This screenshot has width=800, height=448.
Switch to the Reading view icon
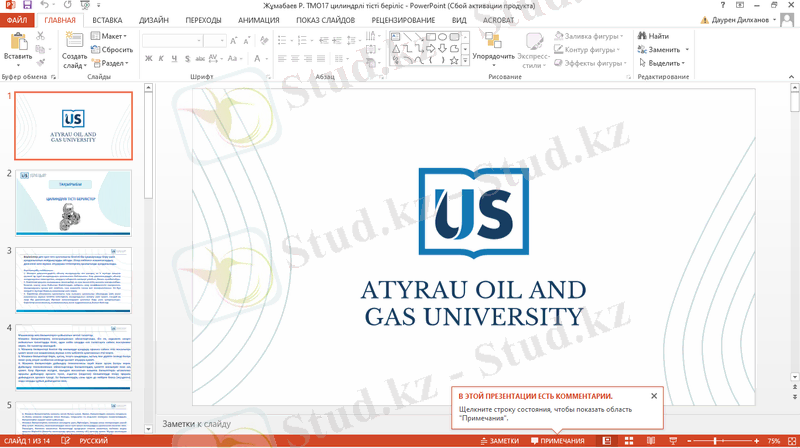651,441
